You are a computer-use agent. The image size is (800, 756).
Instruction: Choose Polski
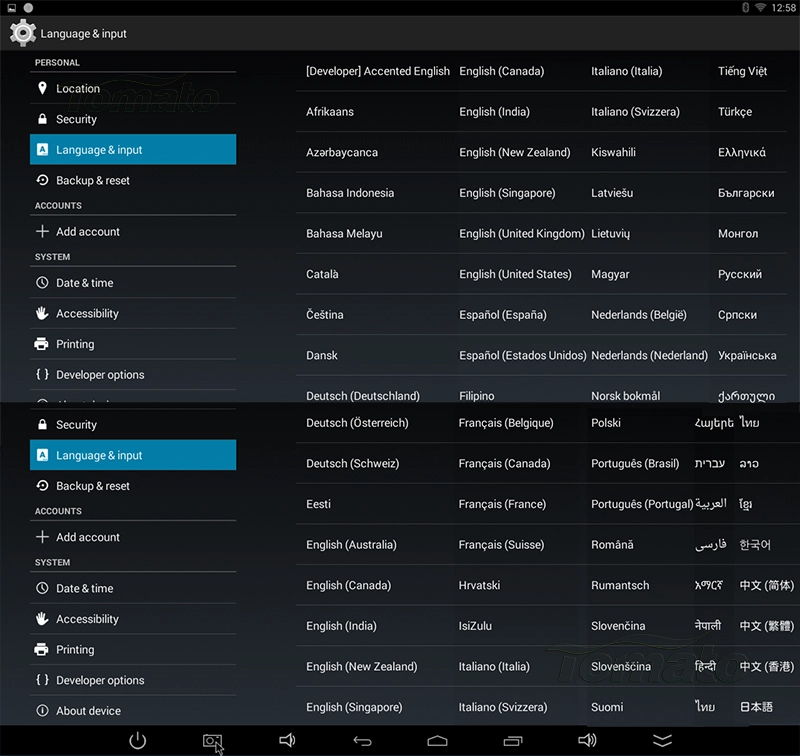pos(606,423)
